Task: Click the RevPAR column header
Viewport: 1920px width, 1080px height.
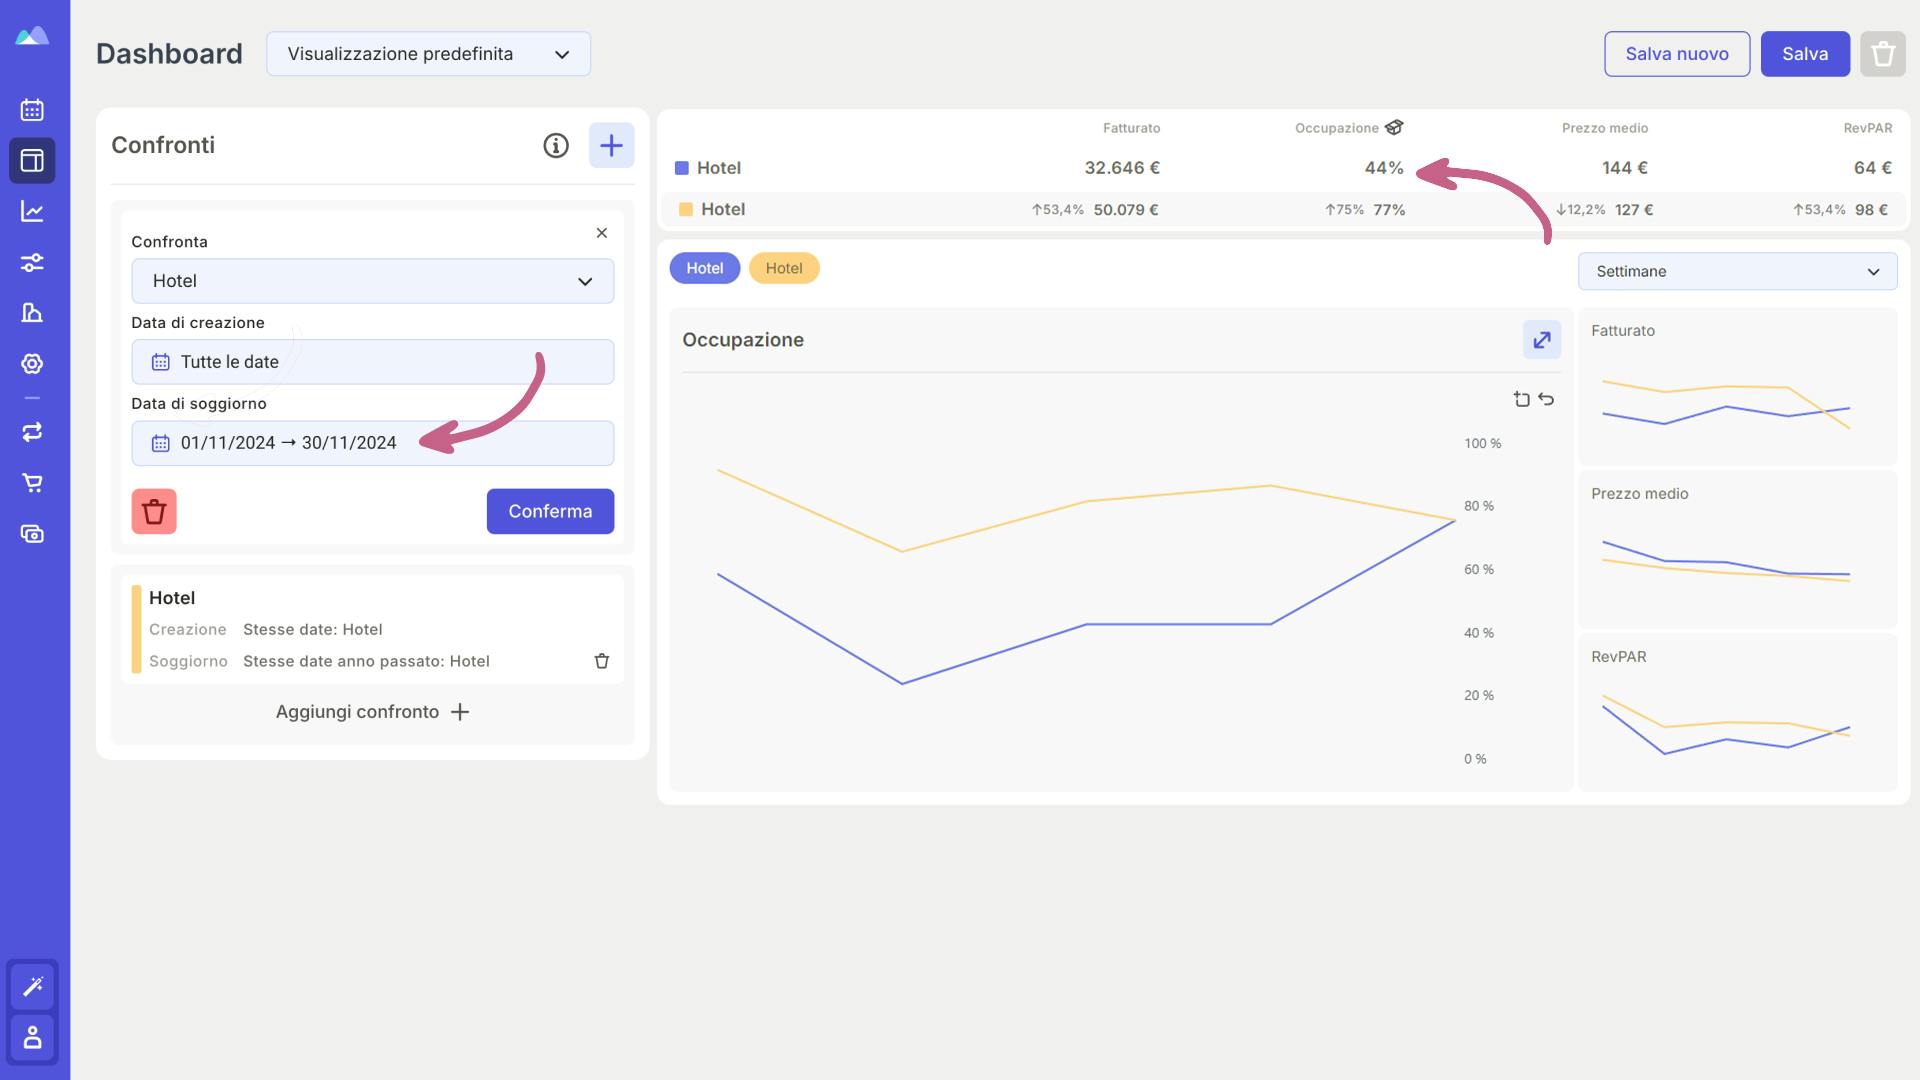Action: click(x=1868, y=128)
